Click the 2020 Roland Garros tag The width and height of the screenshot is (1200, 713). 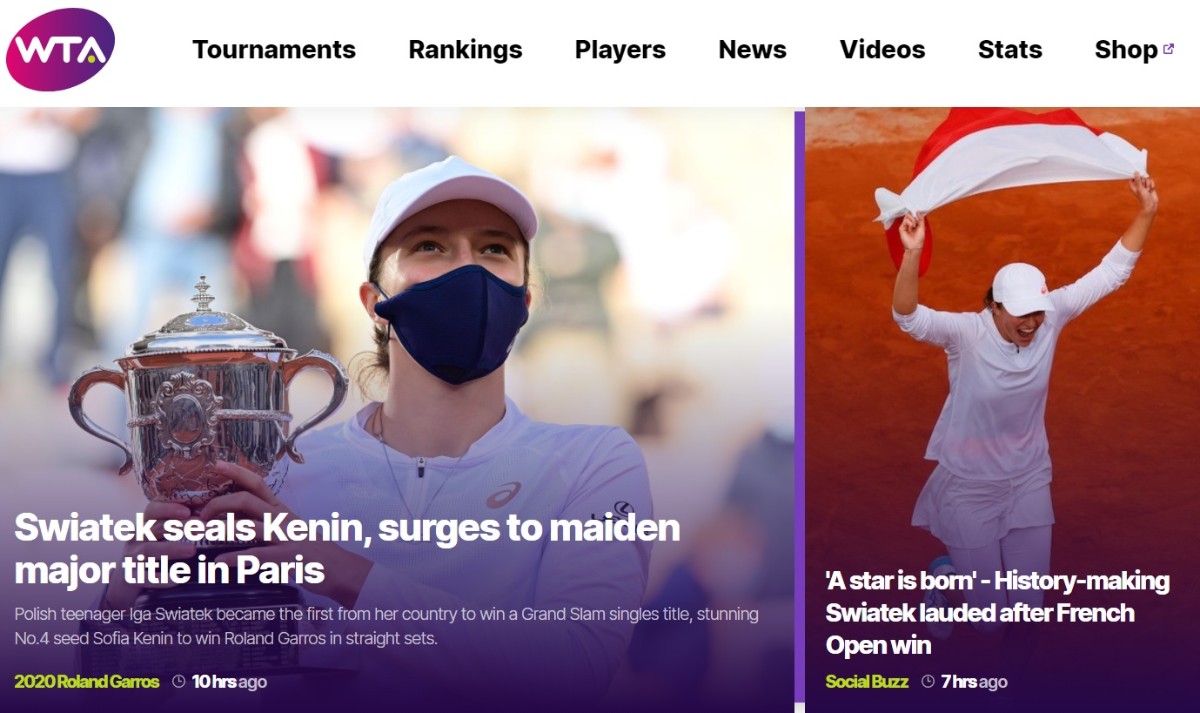point(87,682)
